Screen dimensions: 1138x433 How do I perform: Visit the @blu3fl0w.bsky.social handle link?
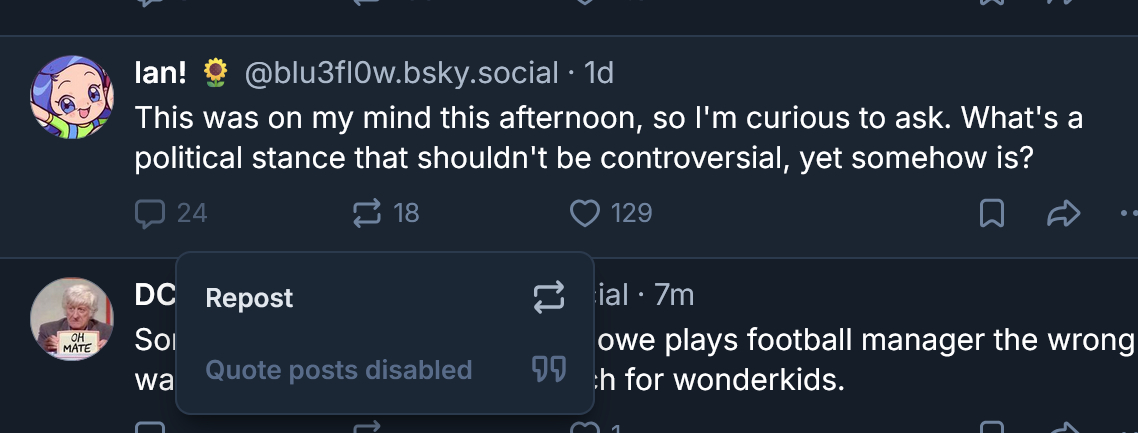(401, 73)
